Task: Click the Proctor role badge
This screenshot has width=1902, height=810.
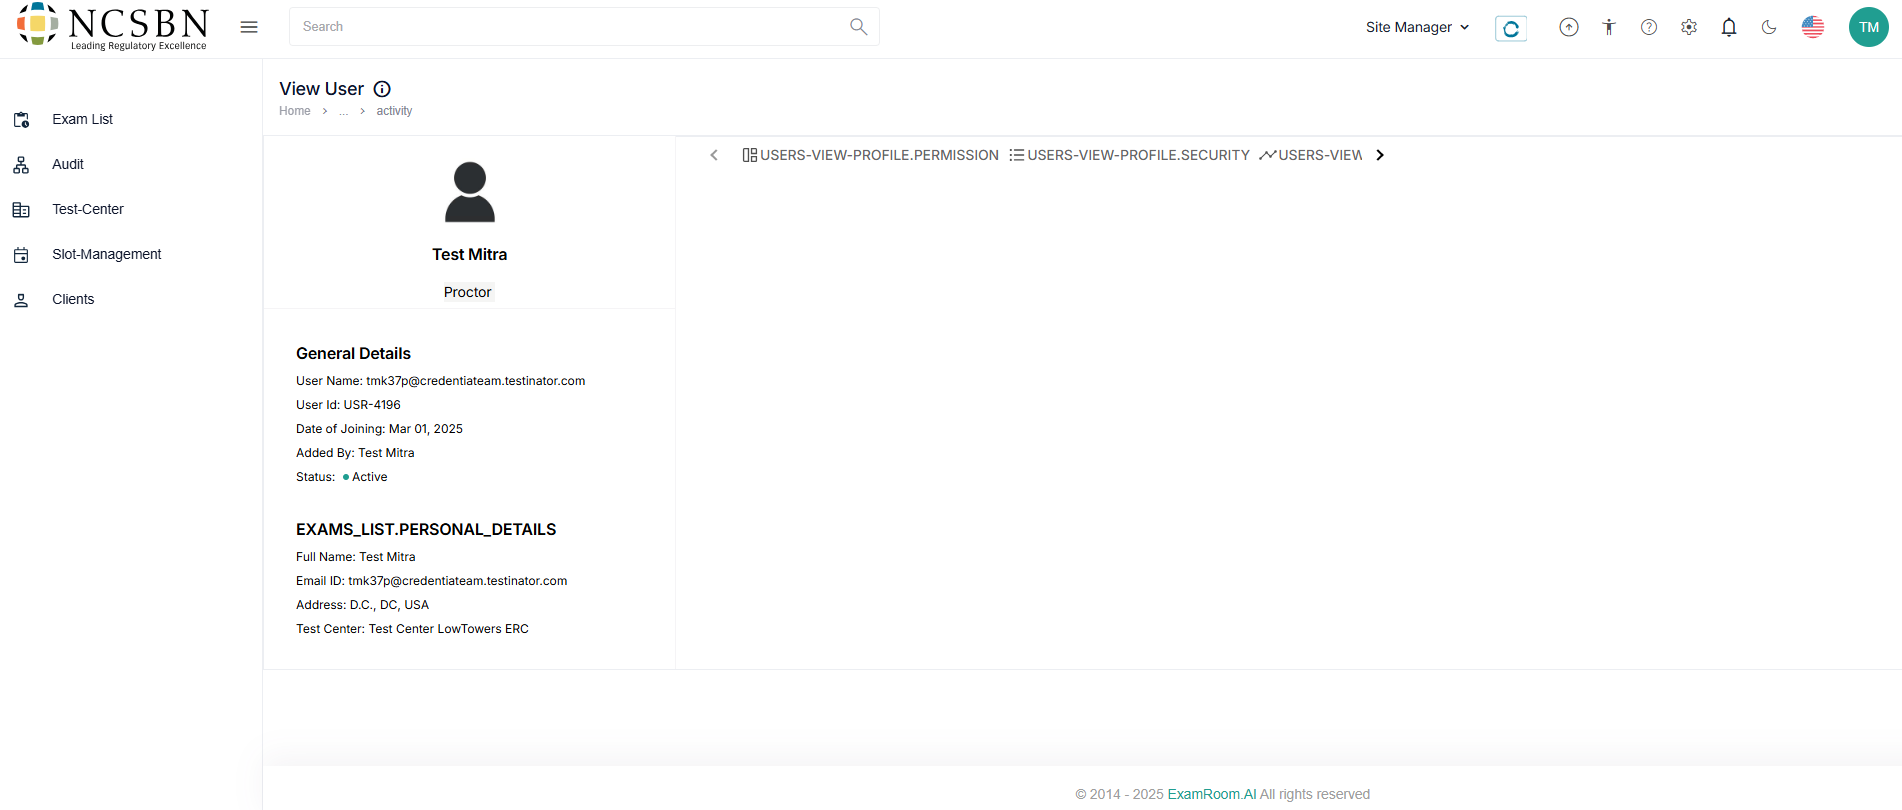Action: click(x=468, y=292)
